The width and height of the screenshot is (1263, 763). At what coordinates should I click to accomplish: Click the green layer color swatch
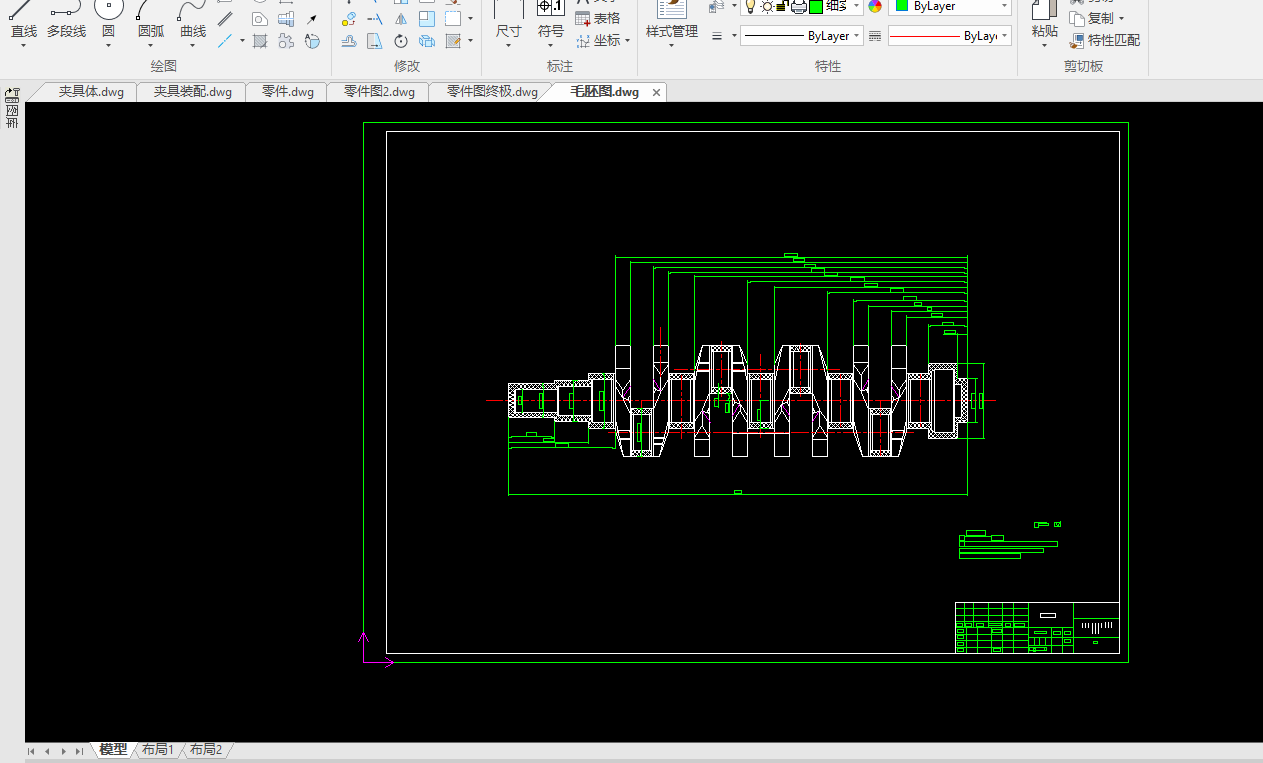pyautogui.click(x=815, y=7)
